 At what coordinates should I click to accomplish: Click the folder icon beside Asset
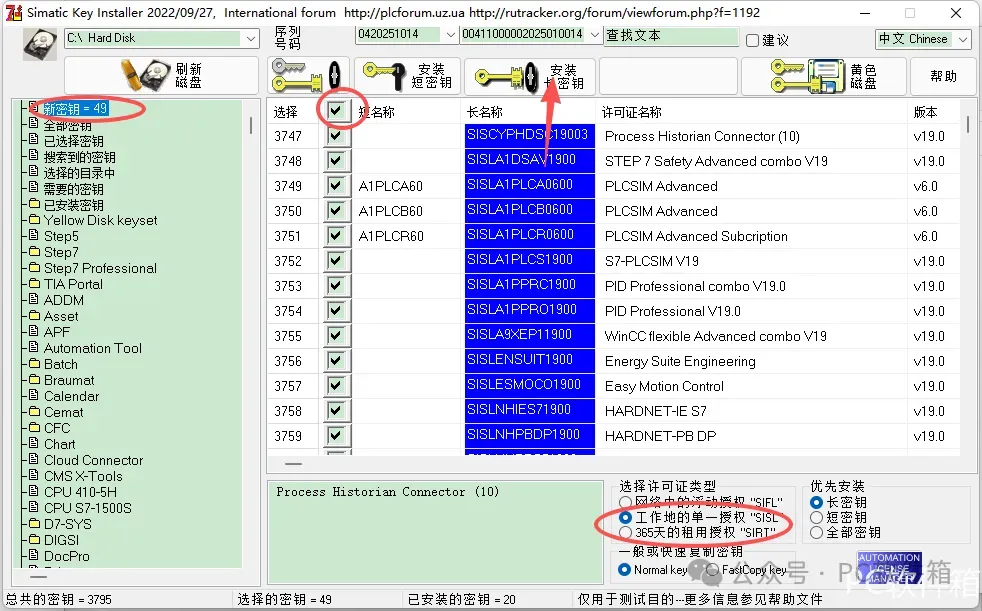[x=34, y=316]
